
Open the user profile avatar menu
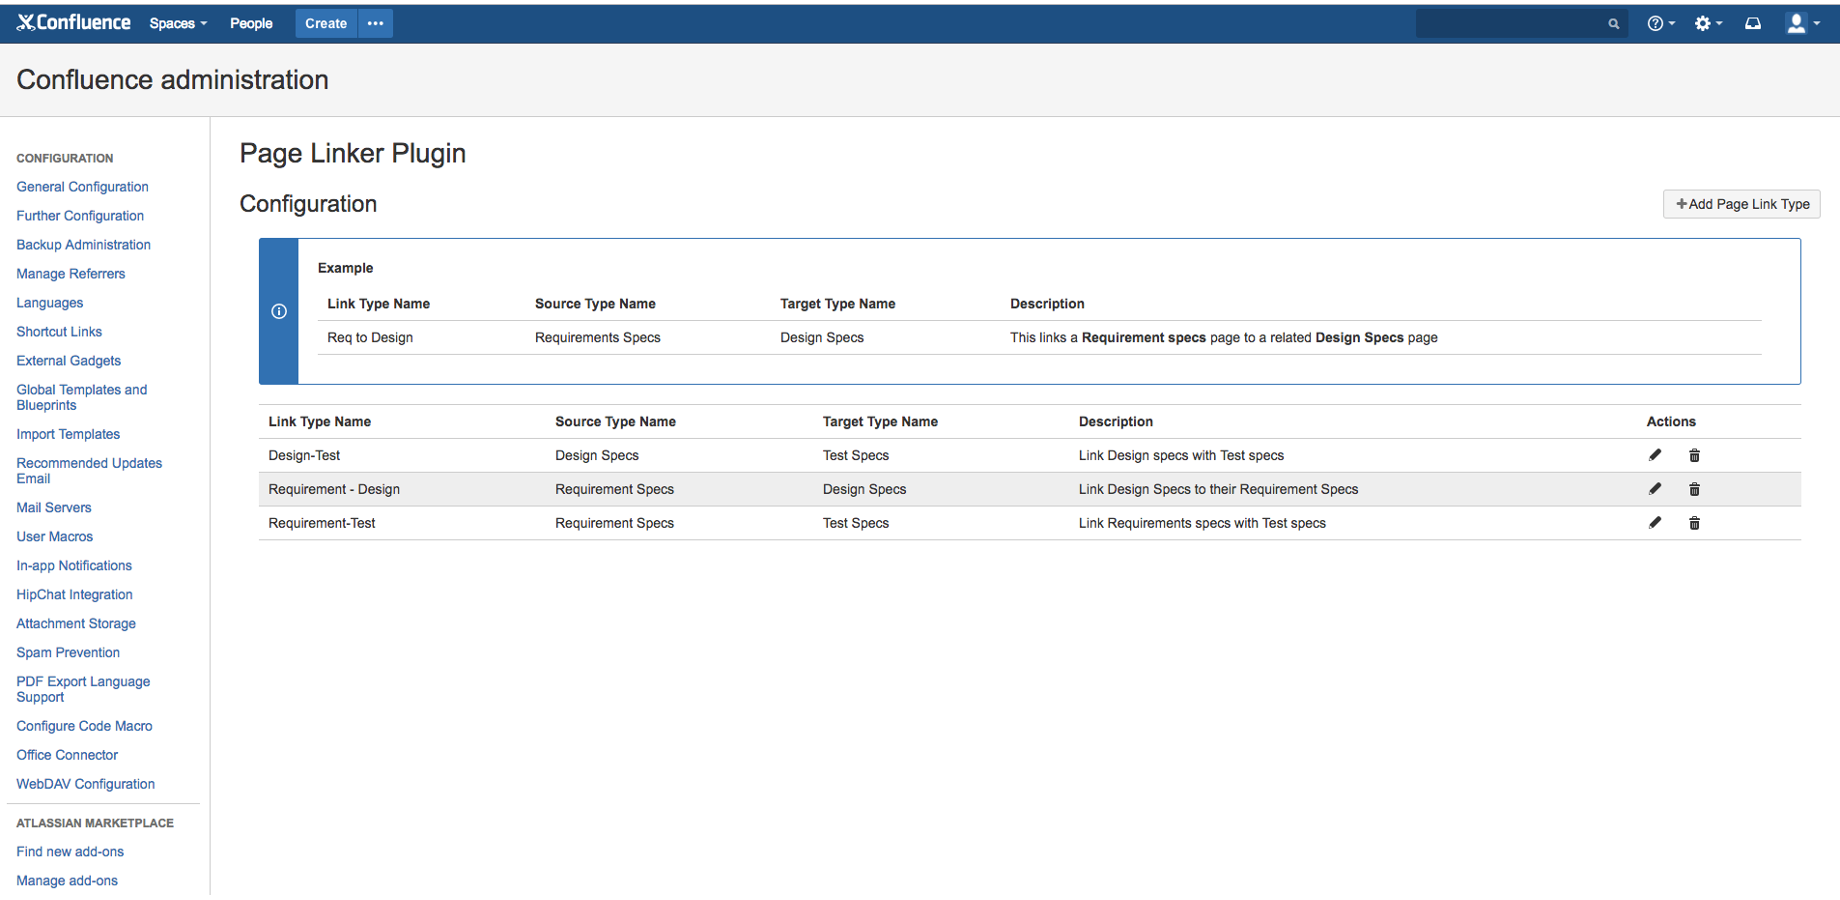pyautogui.click(x=1803, y=23)
